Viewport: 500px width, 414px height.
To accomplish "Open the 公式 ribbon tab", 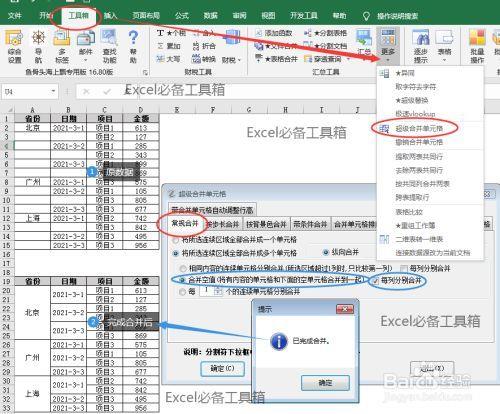I will 182,15.
